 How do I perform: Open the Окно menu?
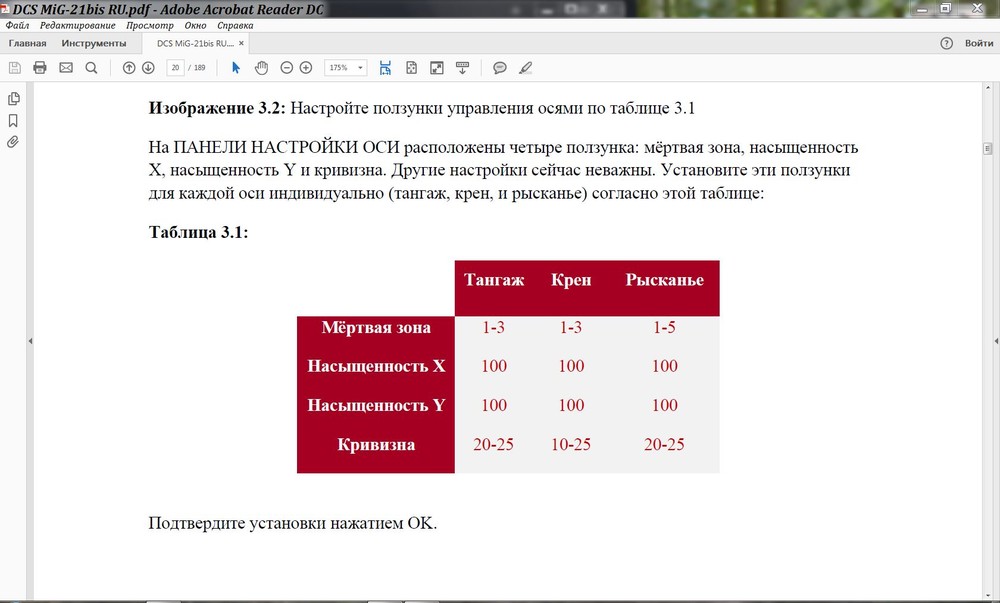pyautogui.click(x=196, y=25)
